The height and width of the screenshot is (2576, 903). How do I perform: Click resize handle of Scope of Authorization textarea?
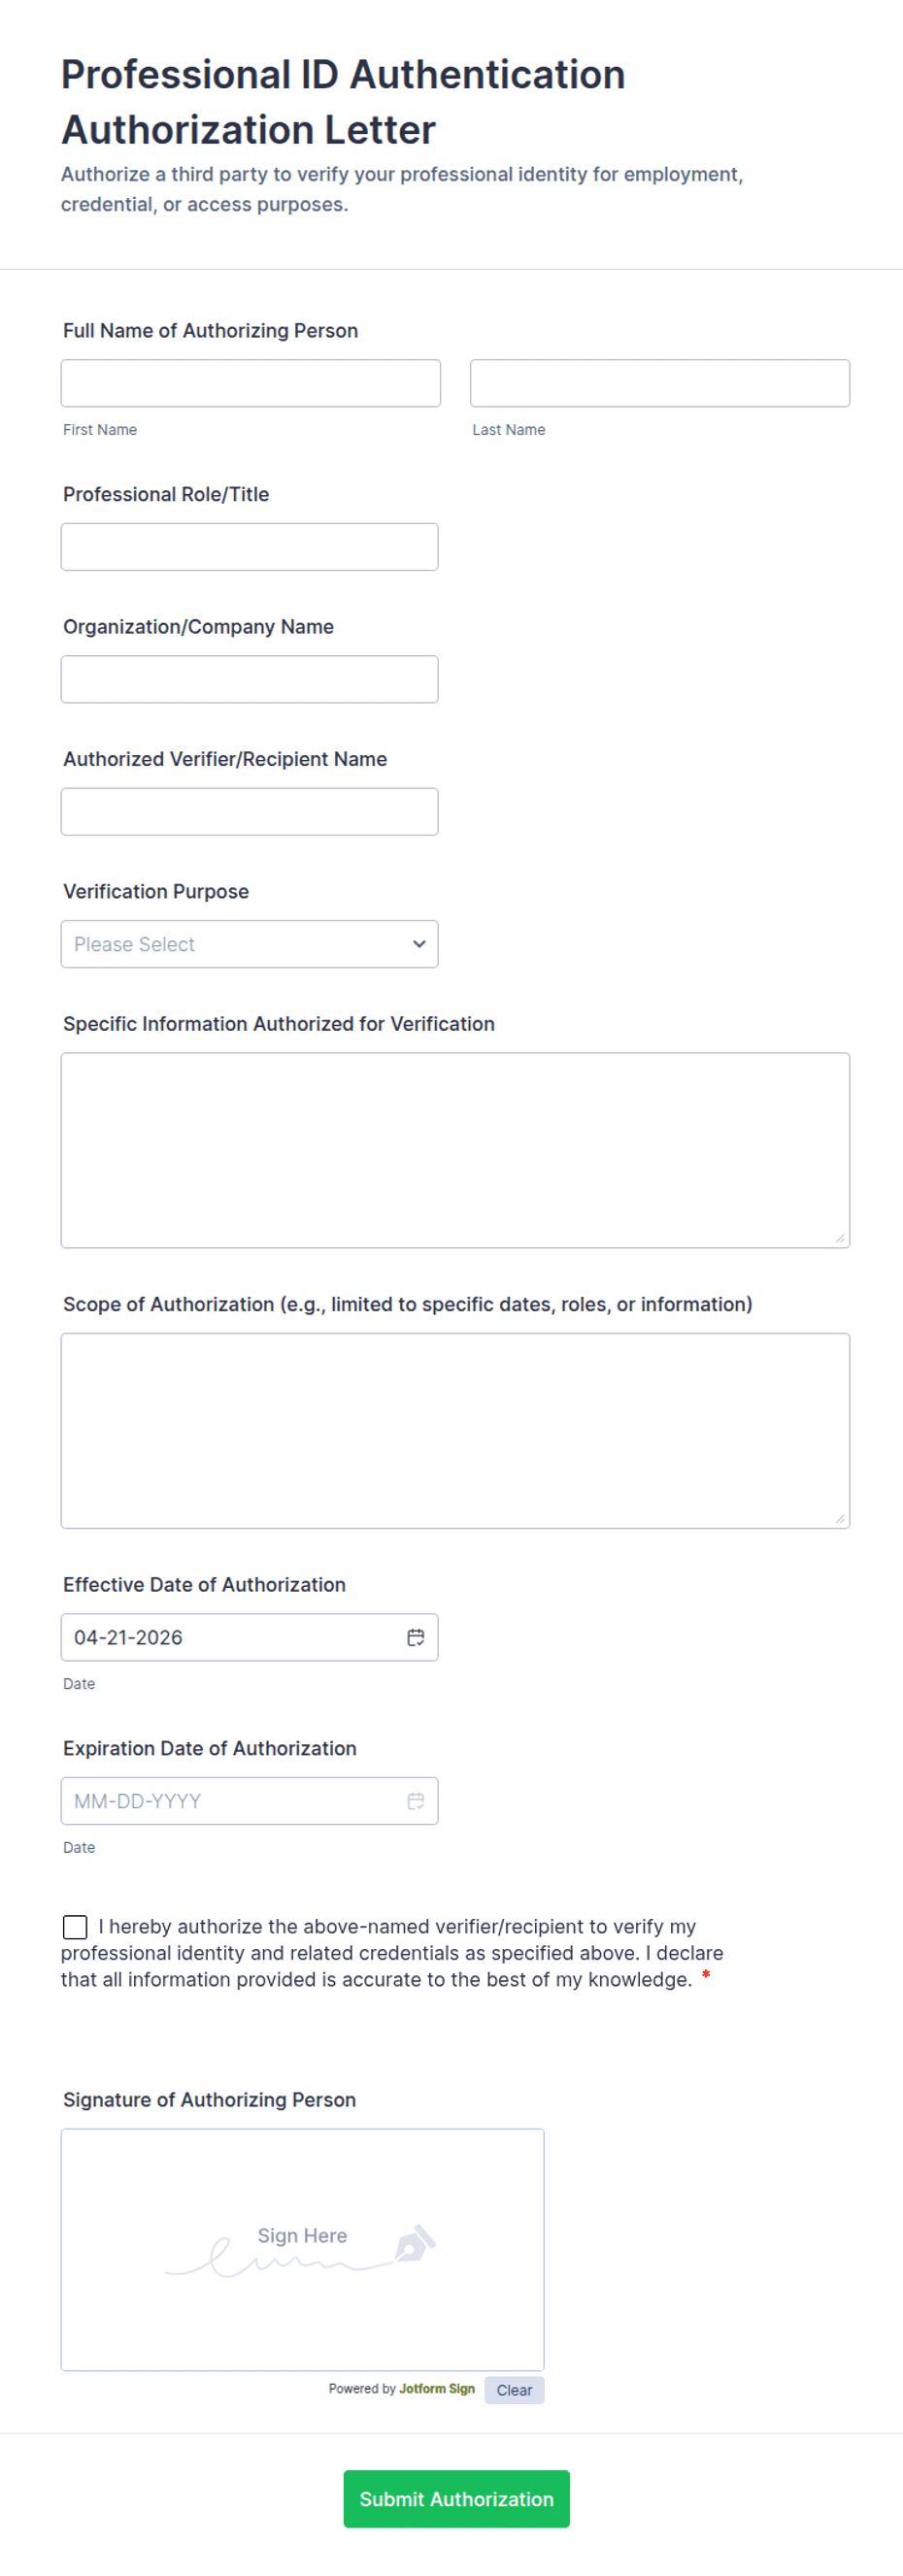pos(840,1518)
